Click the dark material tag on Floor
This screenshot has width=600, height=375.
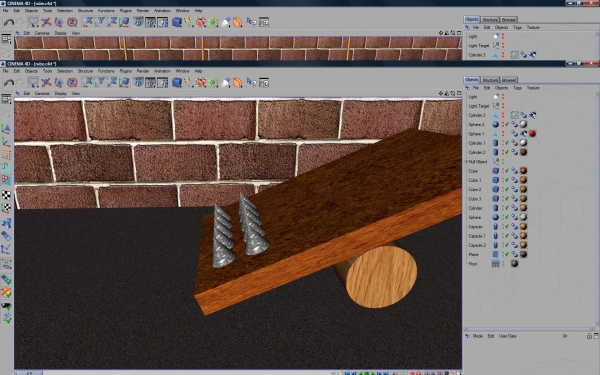point(514,264)
